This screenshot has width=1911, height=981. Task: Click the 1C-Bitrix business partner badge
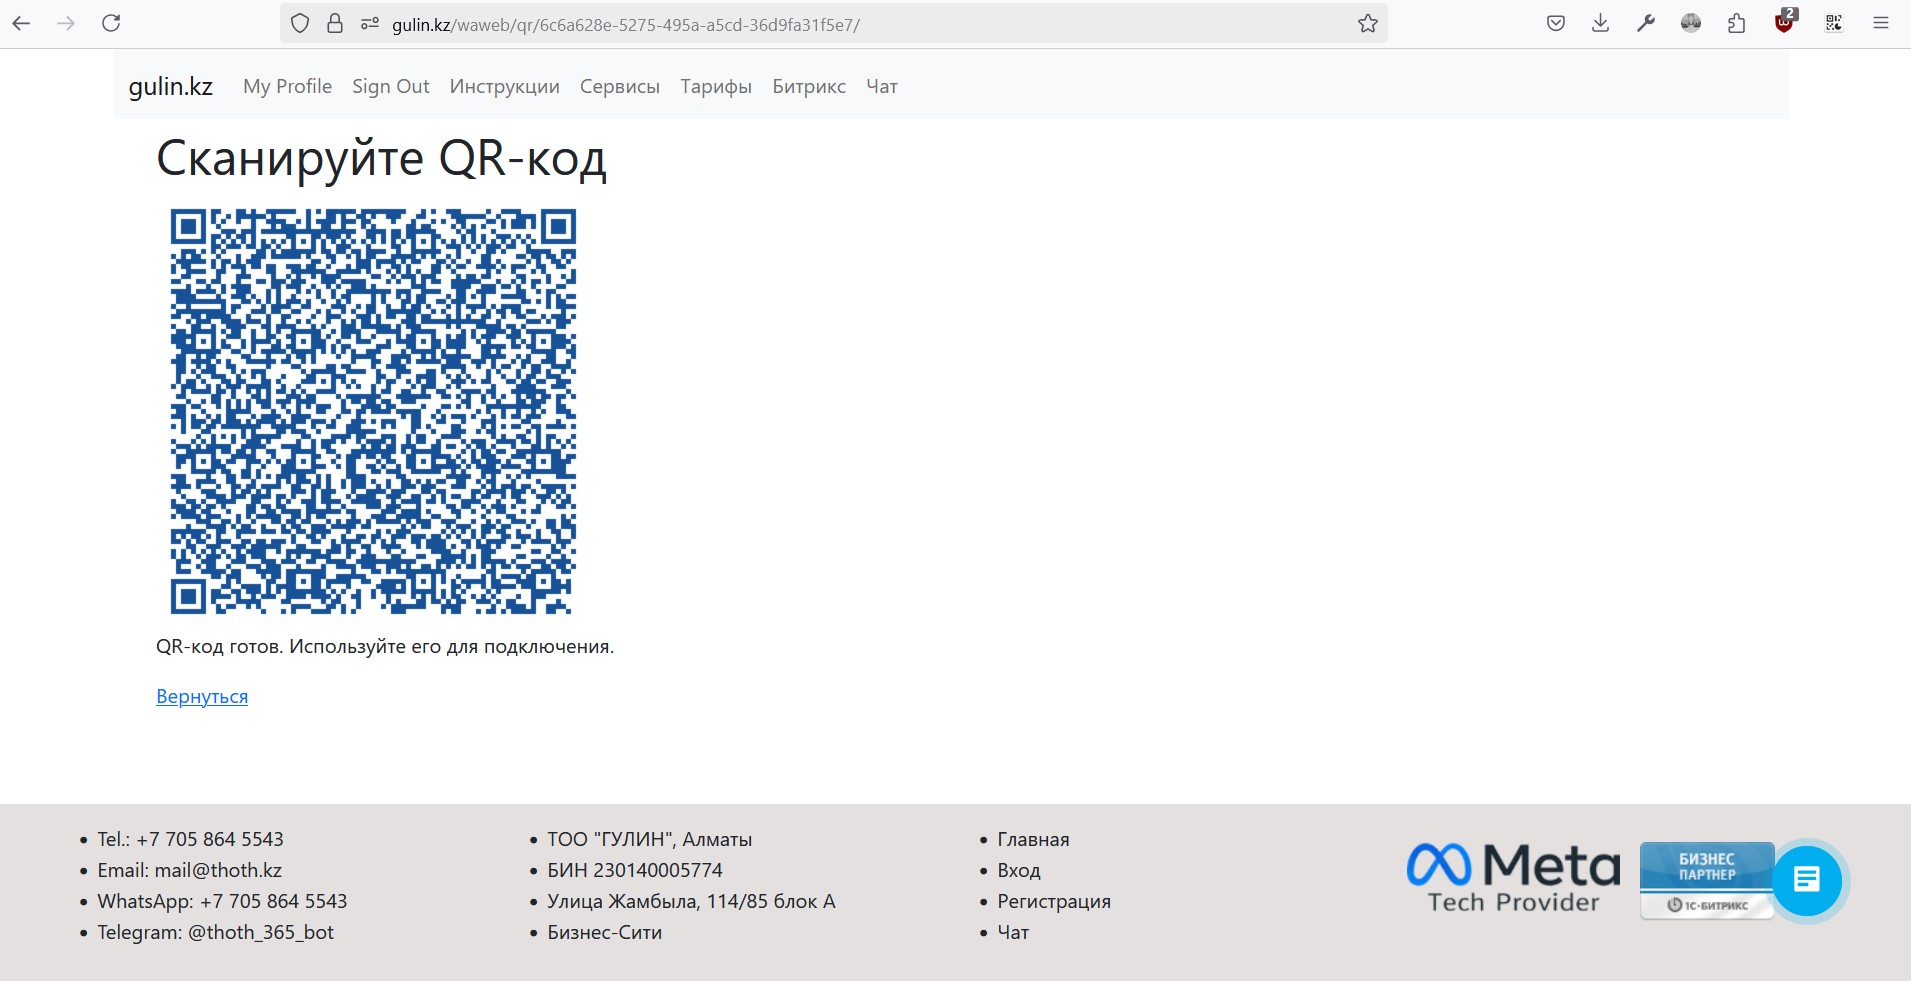click(1707, 880)
